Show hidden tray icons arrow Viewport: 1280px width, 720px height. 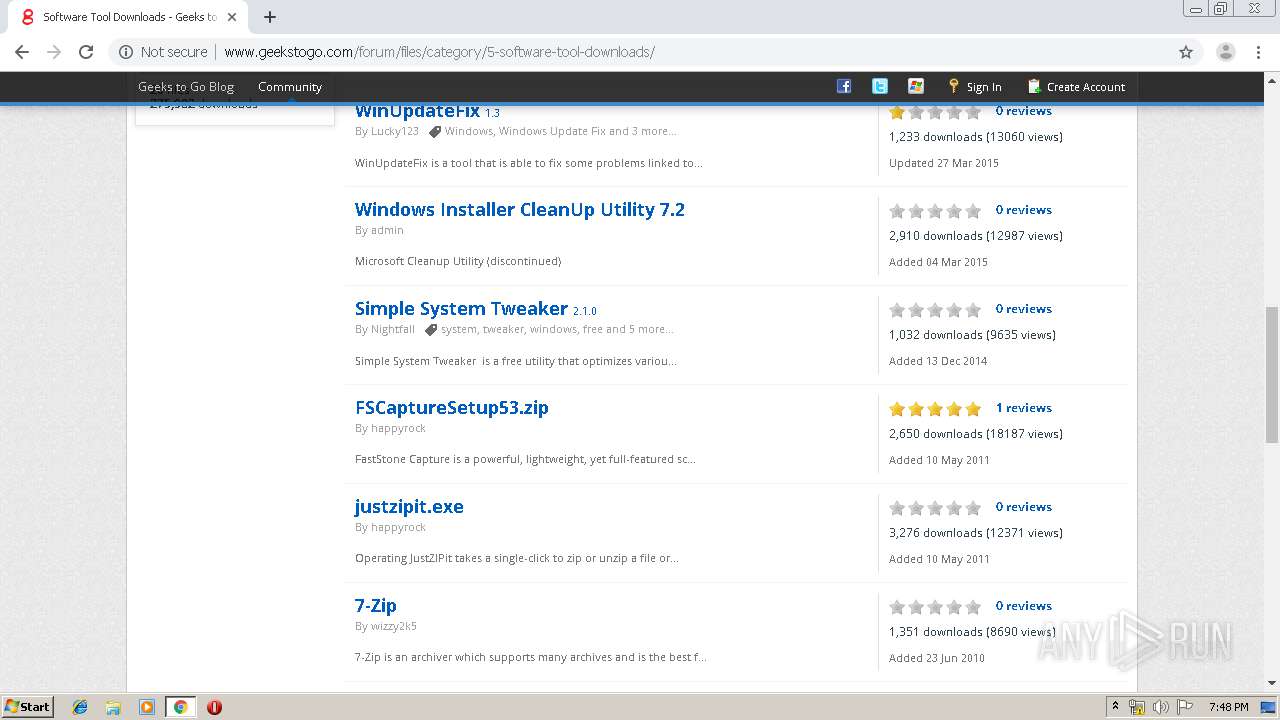point(1116,707)
